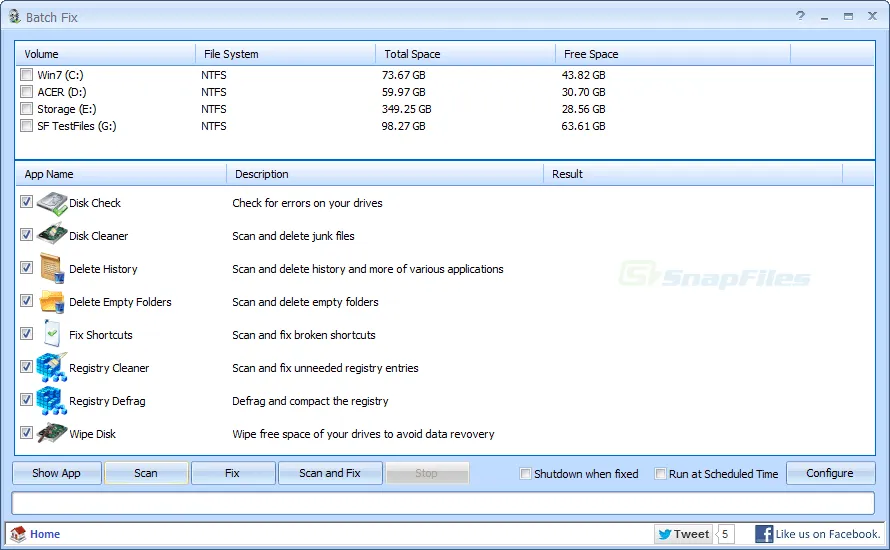Sort by the File System column header
This screenshot has height=550, width=890.
coord(286,54)
